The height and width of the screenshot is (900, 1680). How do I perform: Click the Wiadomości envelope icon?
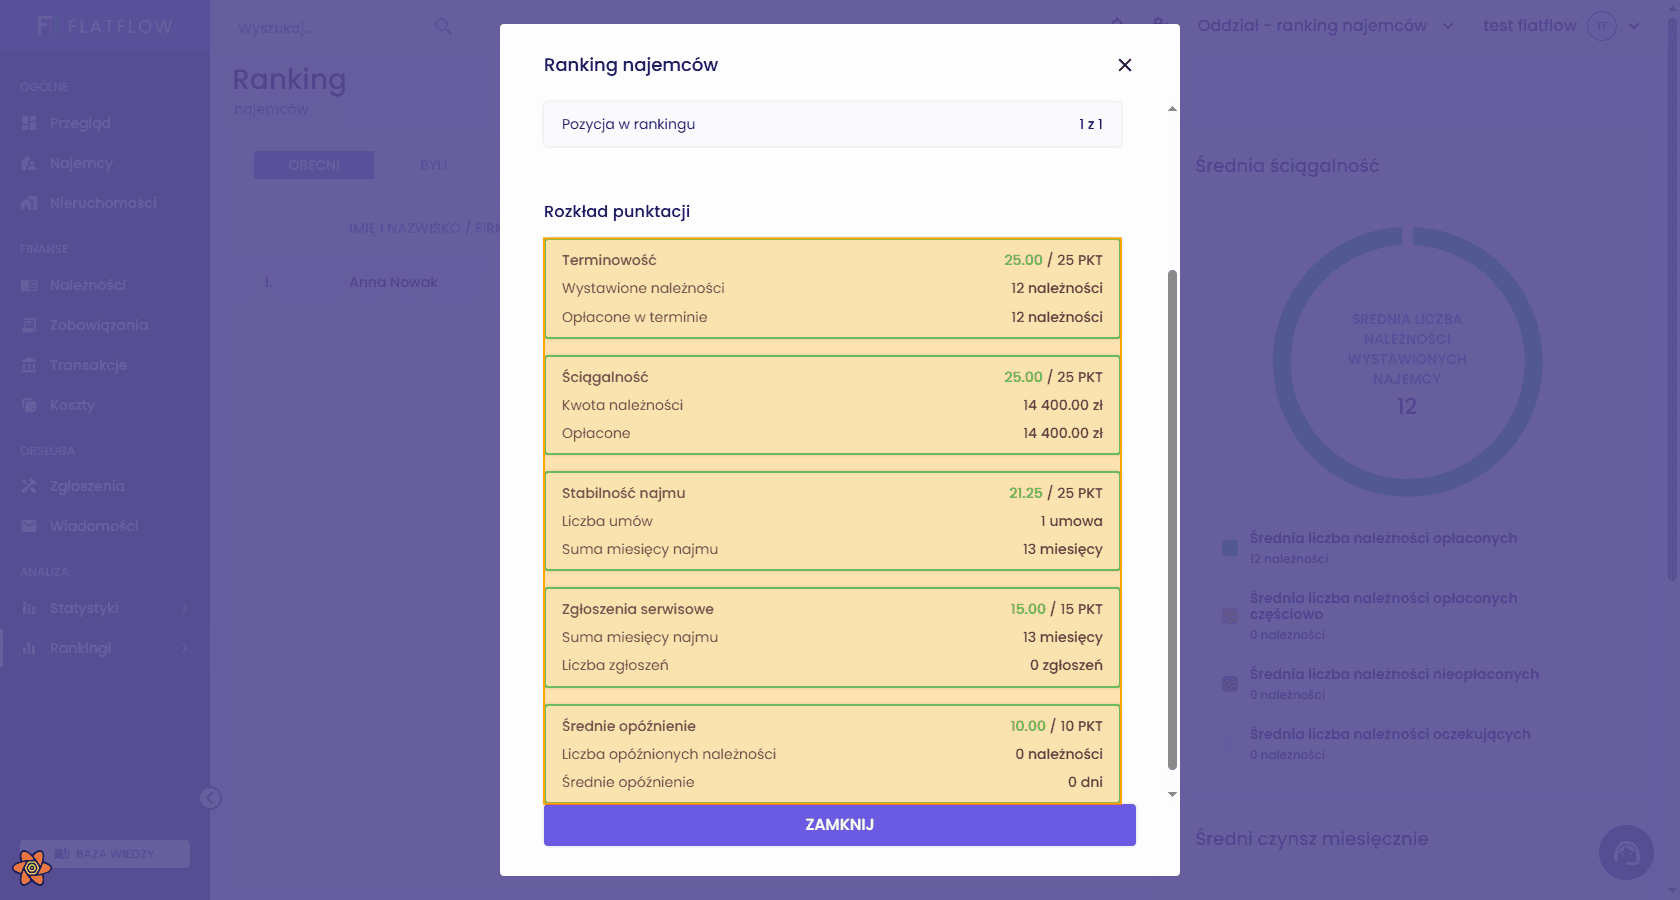29,526
